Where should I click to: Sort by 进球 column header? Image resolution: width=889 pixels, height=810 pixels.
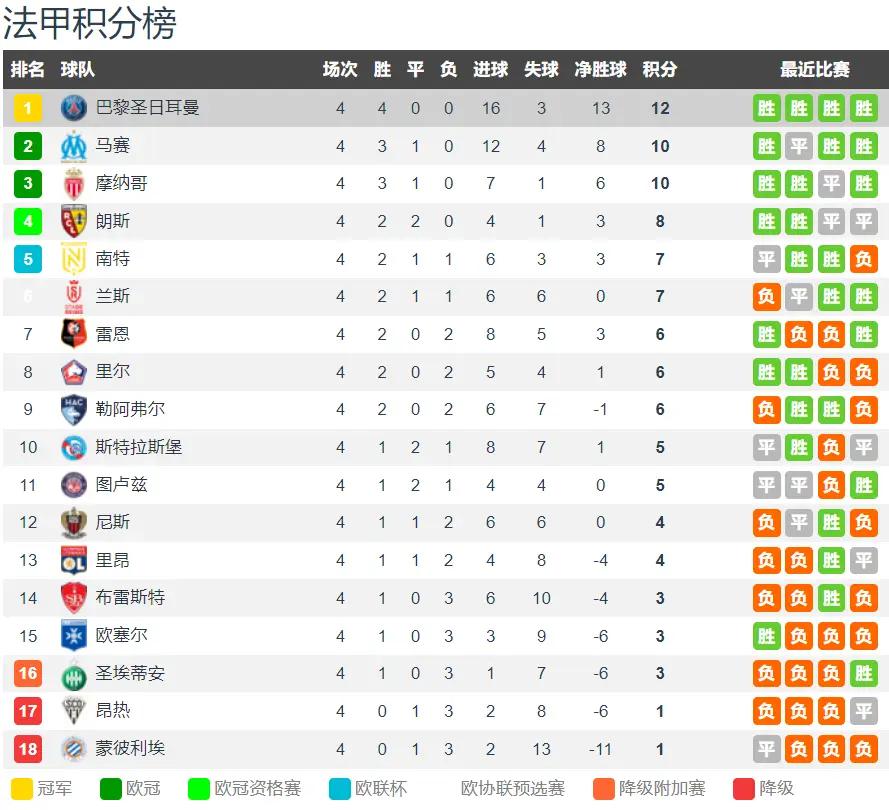click(490, 69)
